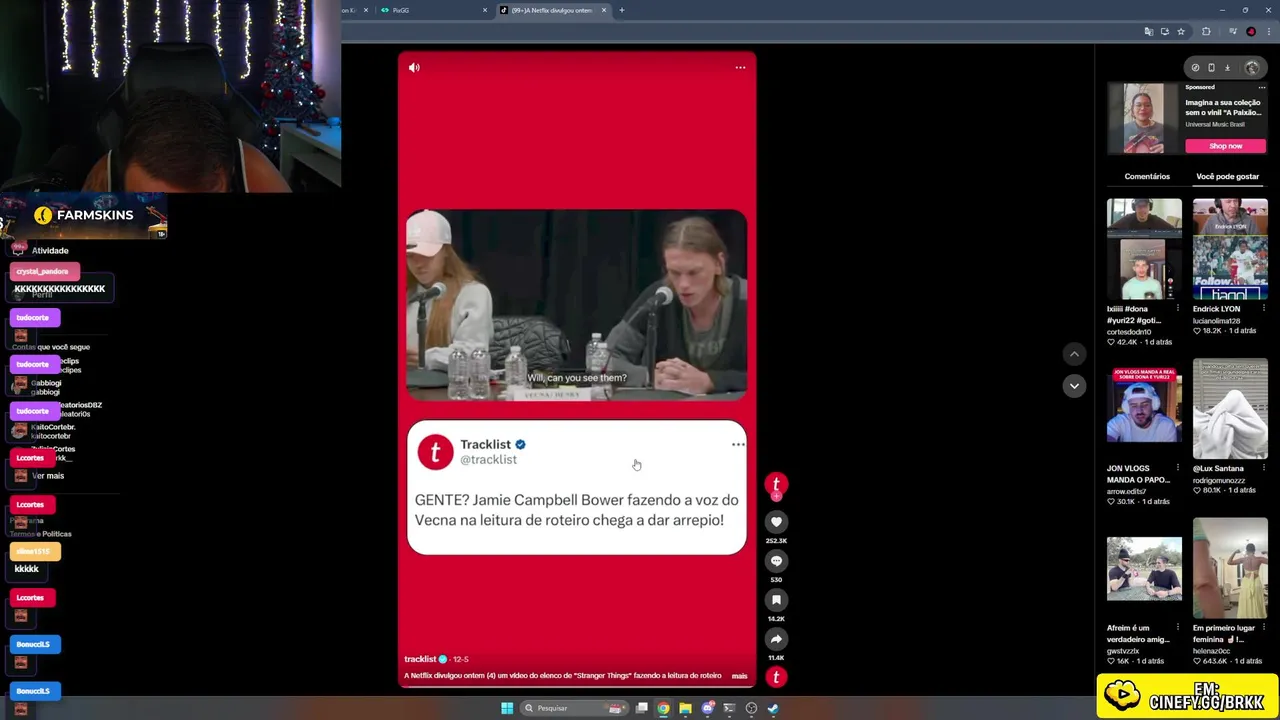Open the TikTok profile avatar
Screen dimensions: 1280x720
1252,68
